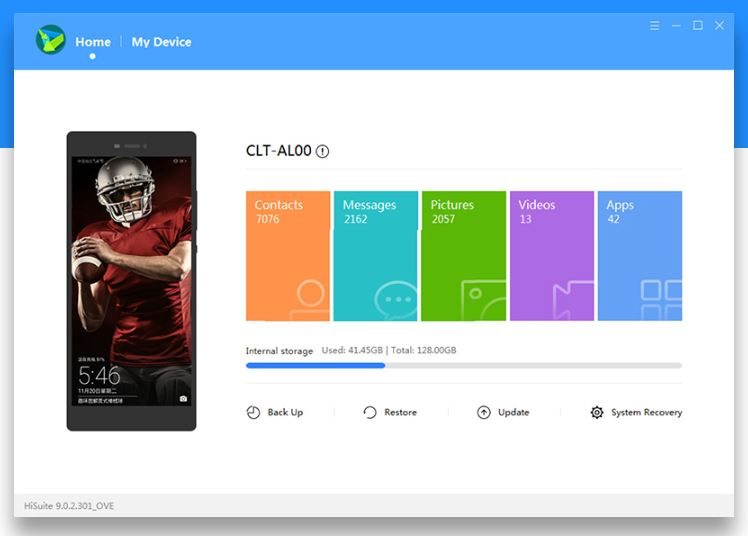Open the Pictures tile
Viewport: 748px width, 536px height.
tap(463, 256)
